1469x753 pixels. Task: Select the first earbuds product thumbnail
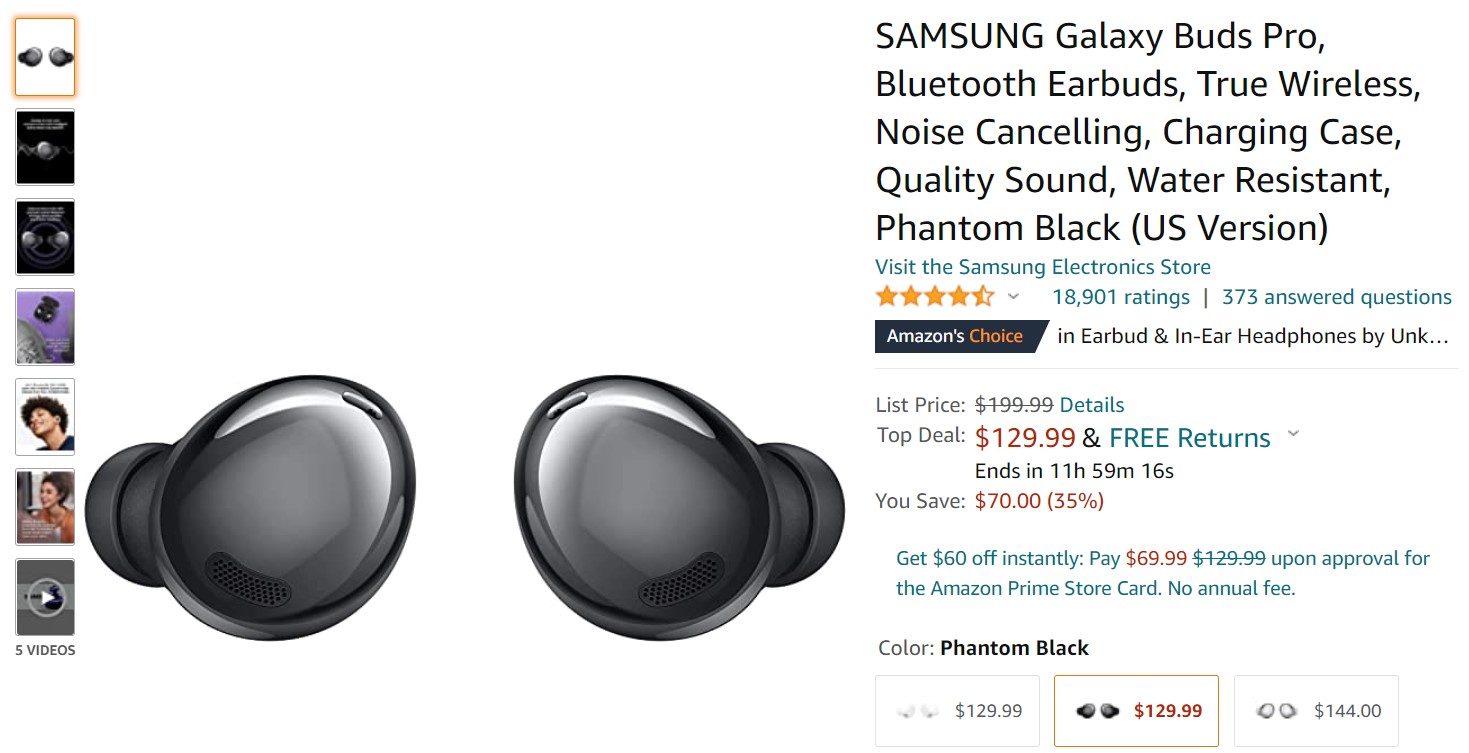45,57
